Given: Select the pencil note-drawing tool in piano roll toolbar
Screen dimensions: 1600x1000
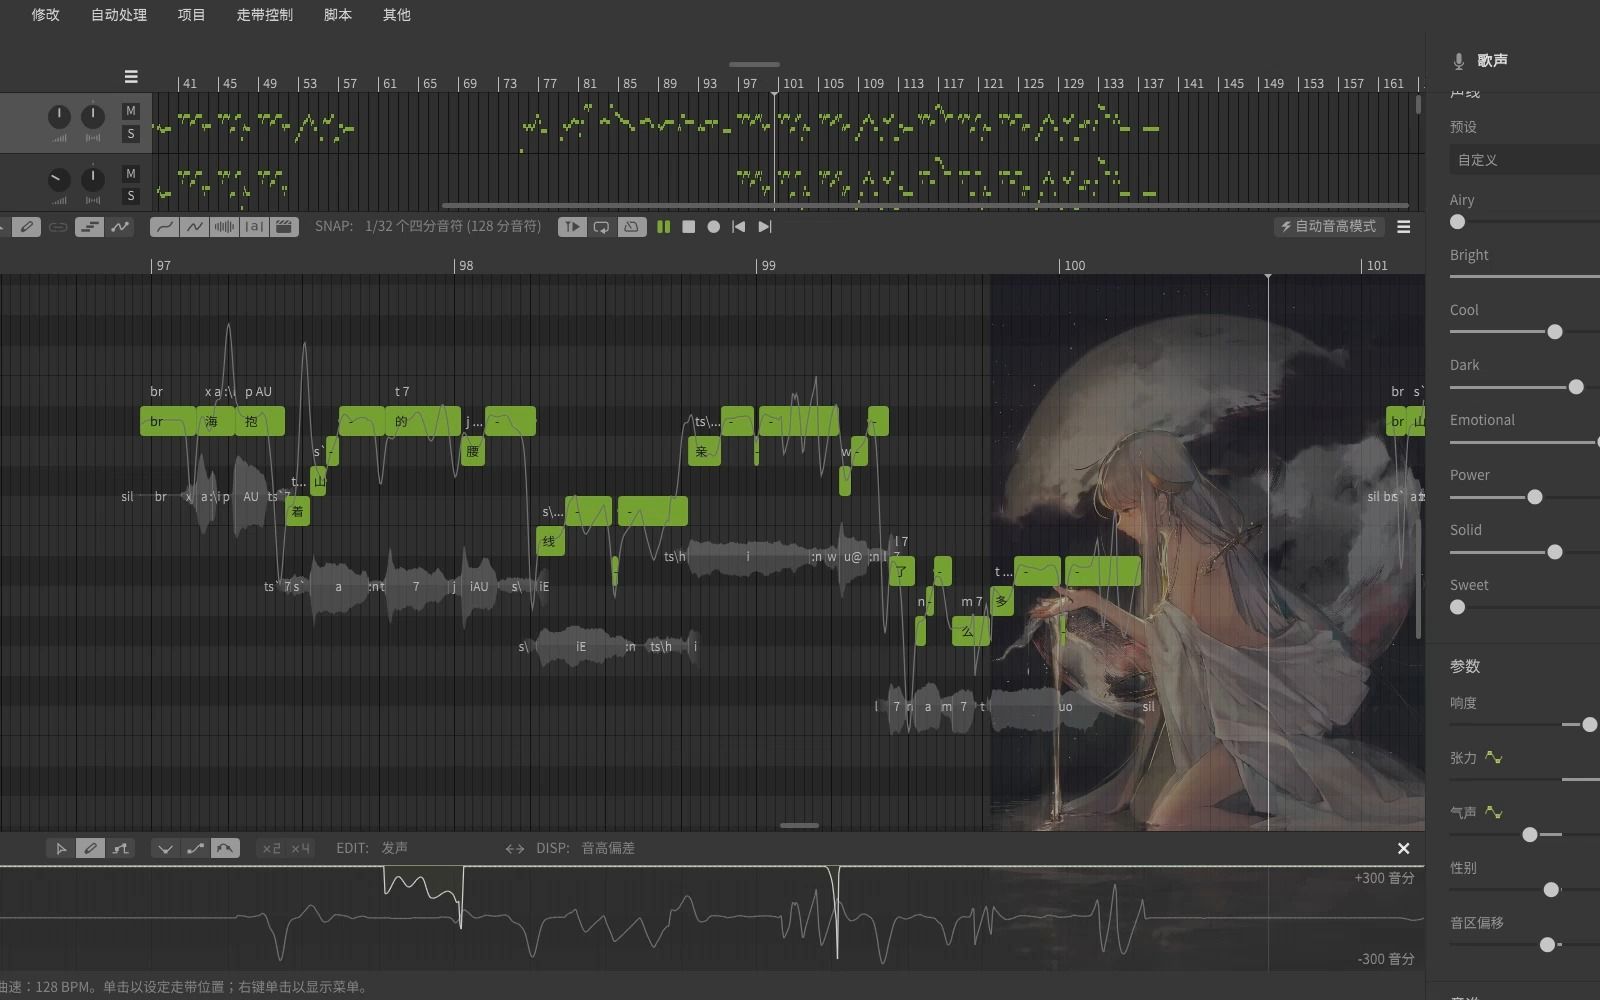Looking at the screenshot, I should [x=27, y=227].
